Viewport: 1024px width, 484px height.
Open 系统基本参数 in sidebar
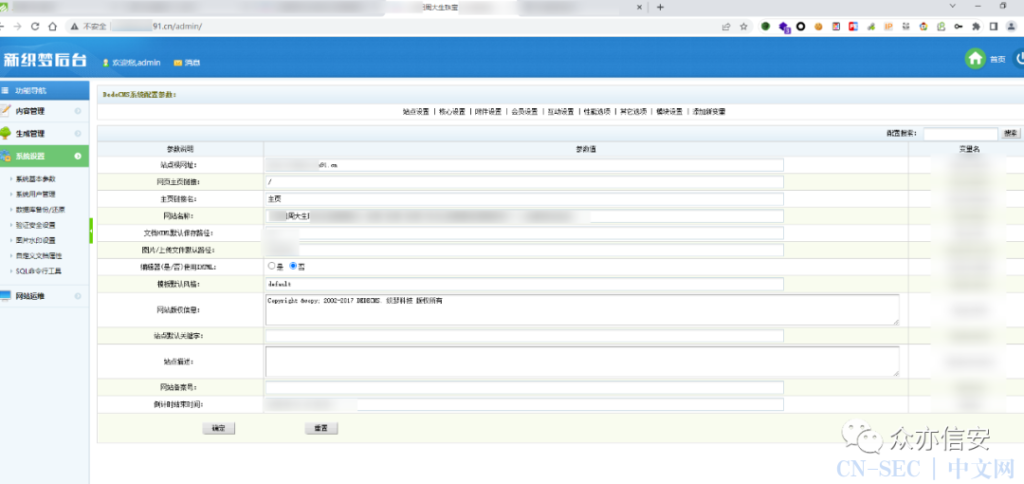[x=36, y=179]
